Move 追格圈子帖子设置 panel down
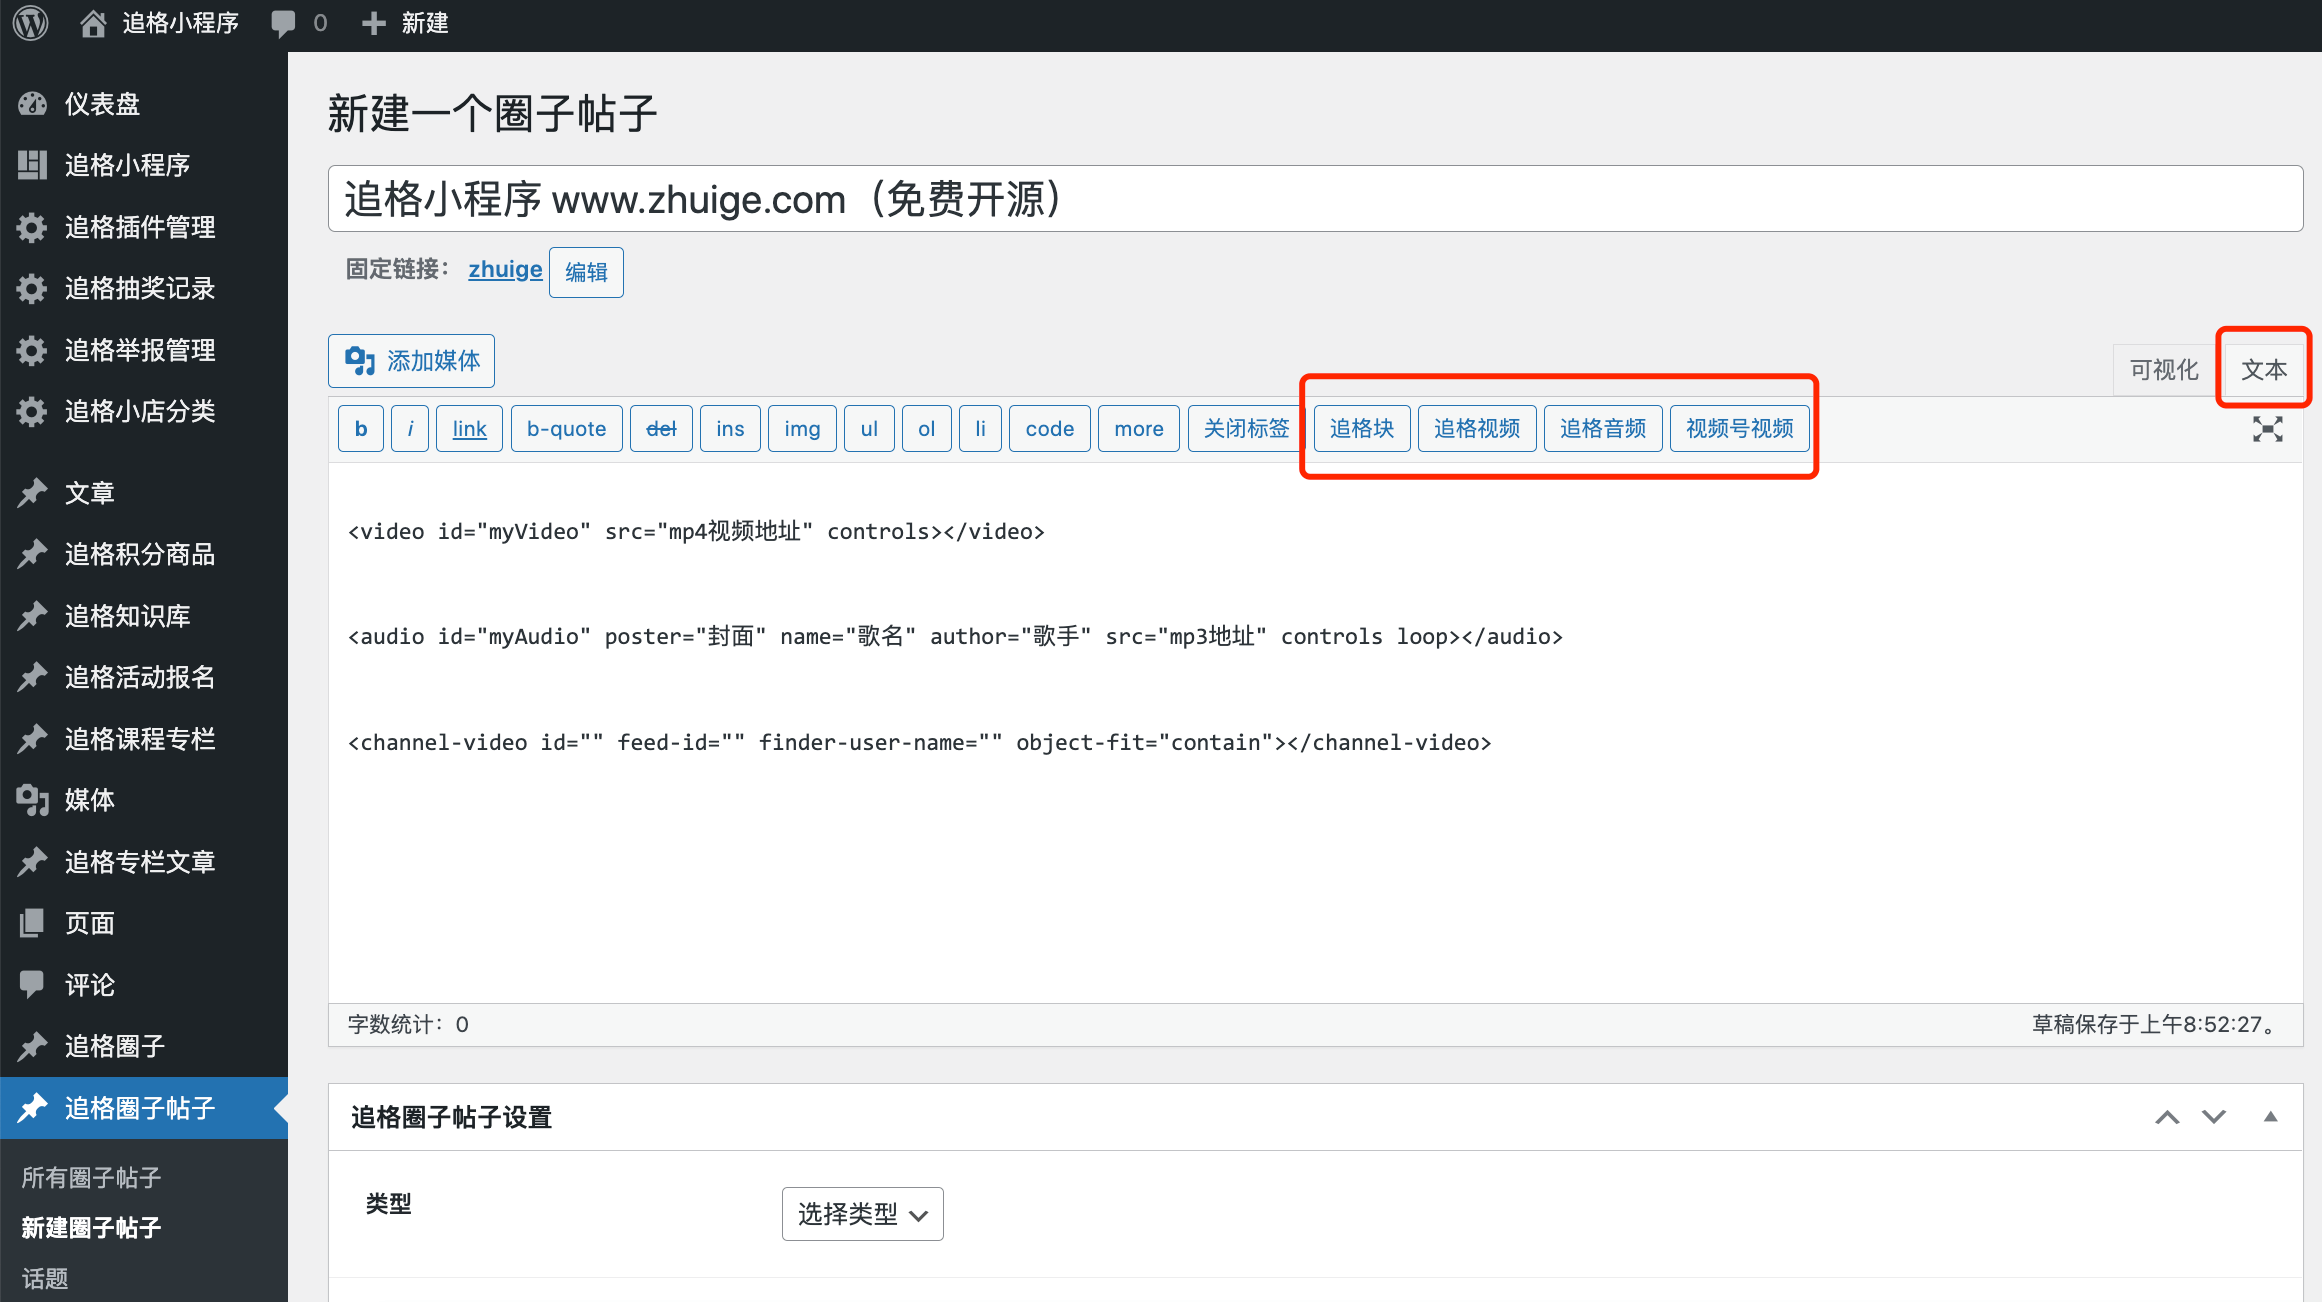This screenshot has height=1302, width=2322. tap(2214, 1117)
